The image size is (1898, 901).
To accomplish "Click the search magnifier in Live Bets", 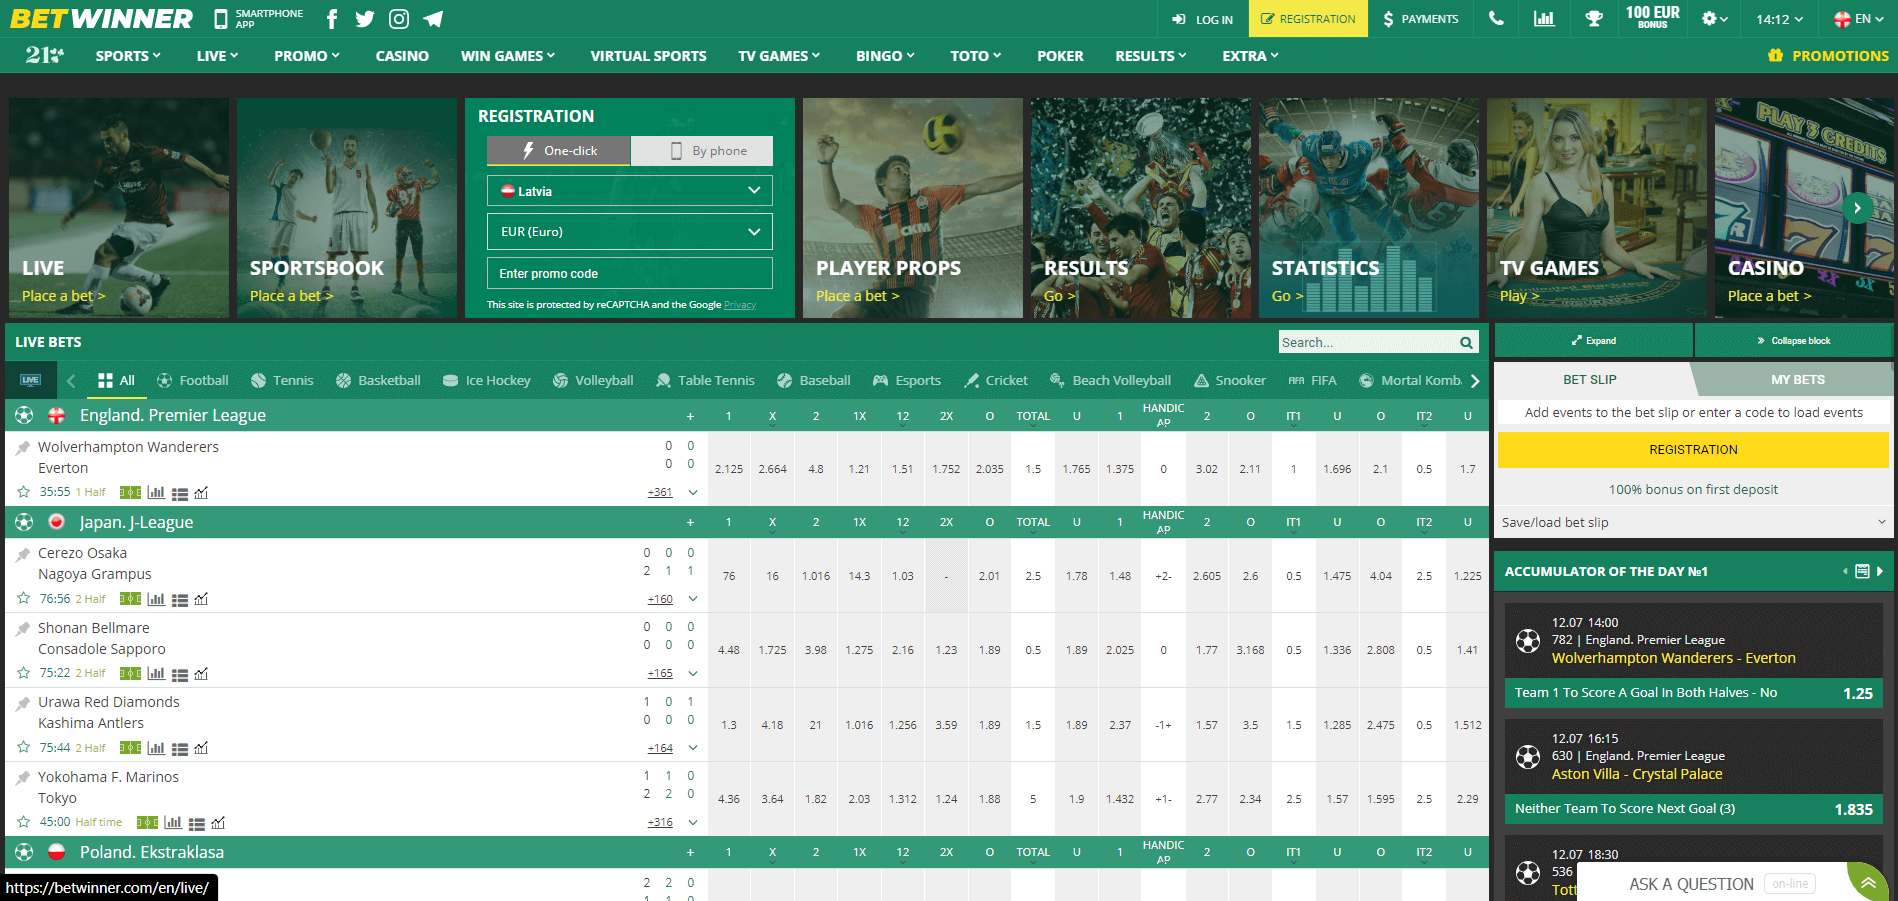I will 1466,342.
